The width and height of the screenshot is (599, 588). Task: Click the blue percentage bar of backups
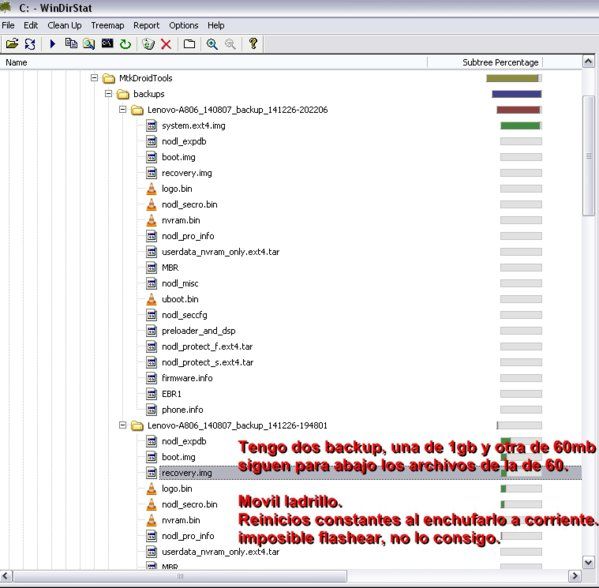click(x=517, y=94)
